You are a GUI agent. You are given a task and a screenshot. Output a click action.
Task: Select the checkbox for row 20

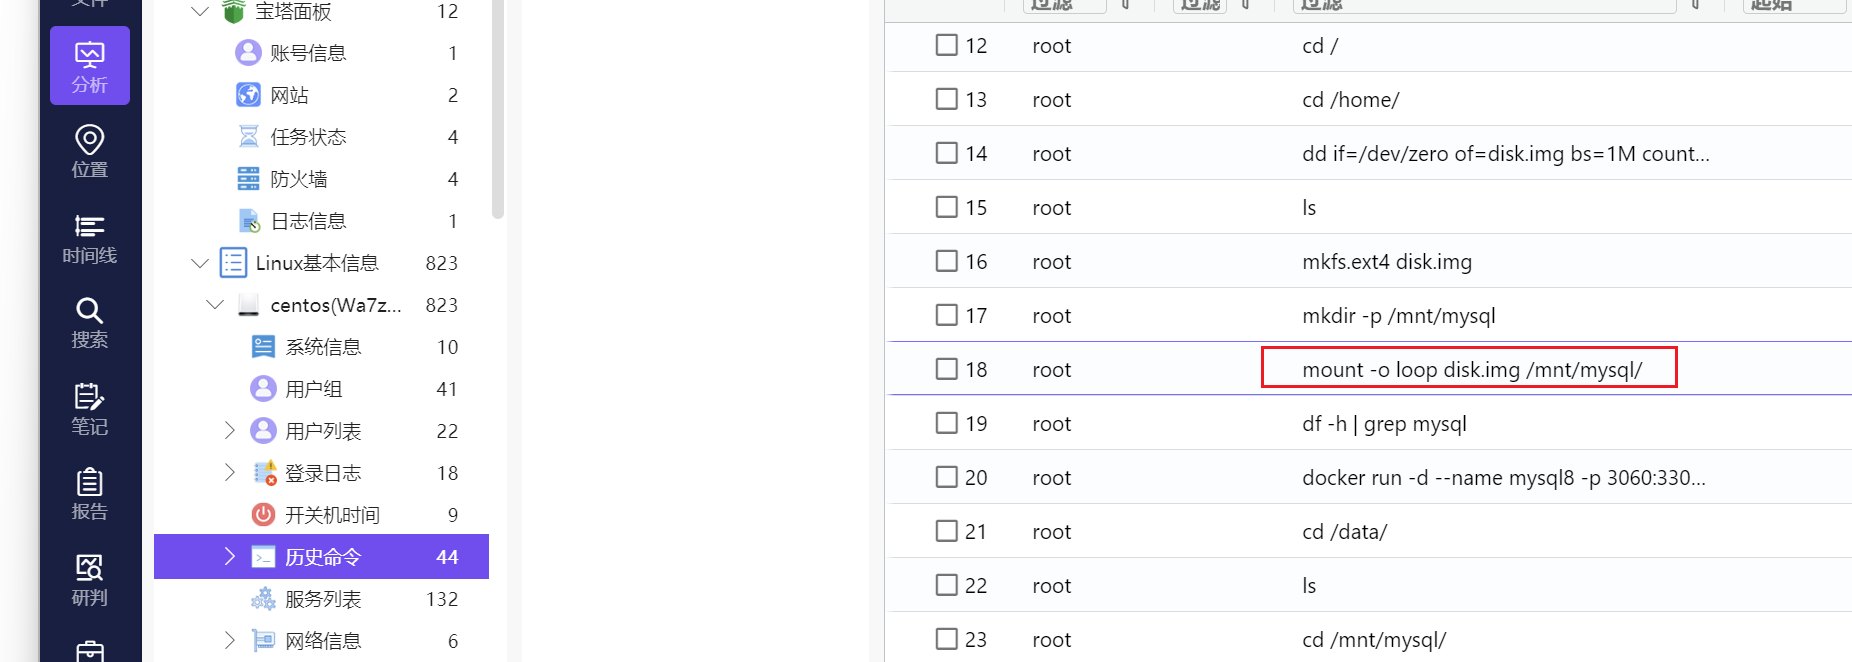pos(946,477)
